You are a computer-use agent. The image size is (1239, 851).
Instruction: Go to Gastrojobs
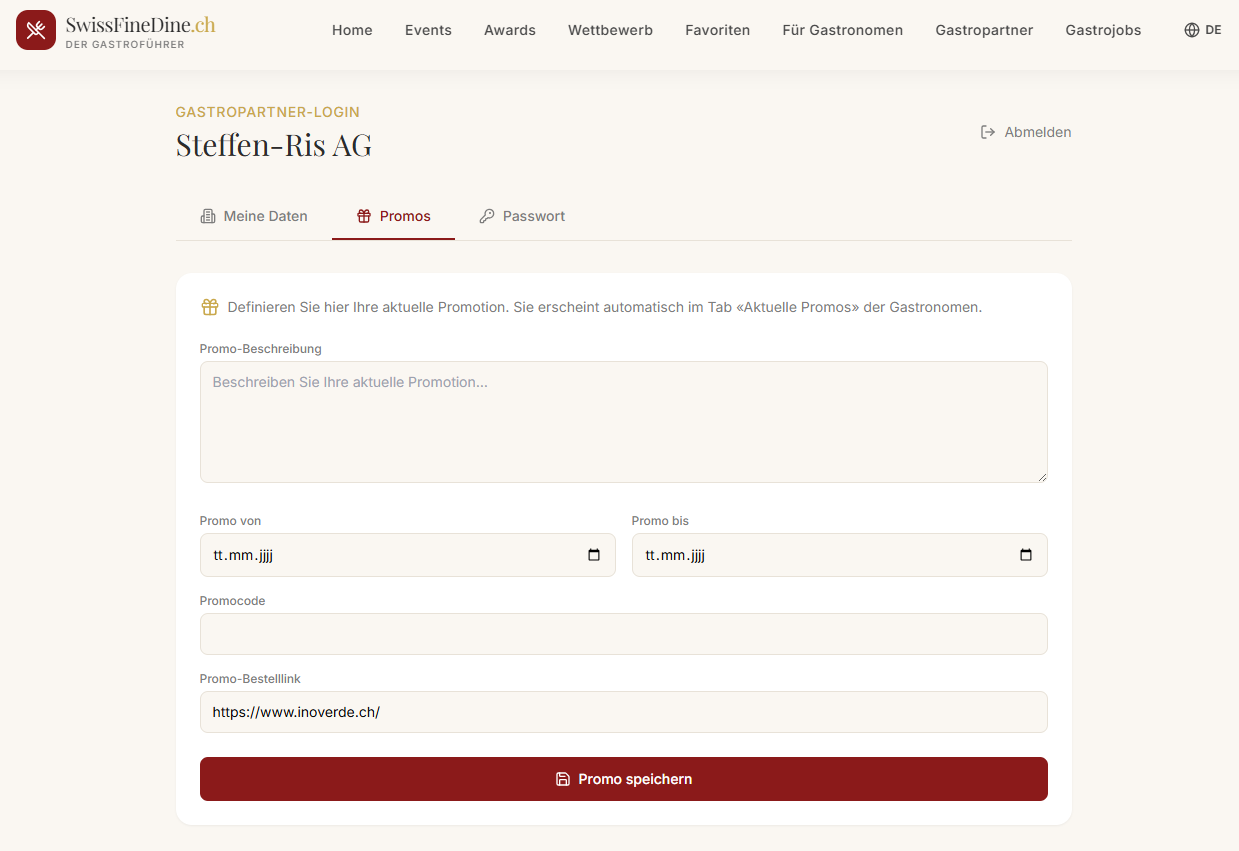(1103, 30)
